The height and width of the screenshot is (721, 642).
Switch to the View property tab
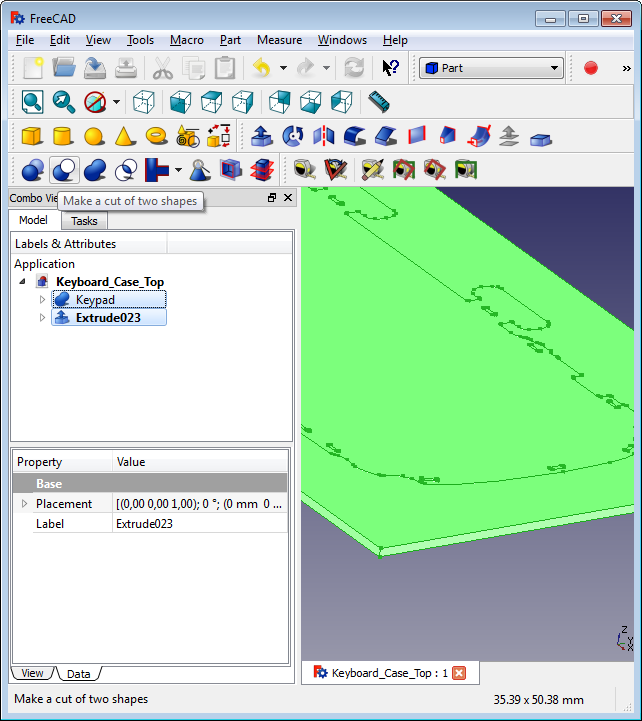point(32,673)
